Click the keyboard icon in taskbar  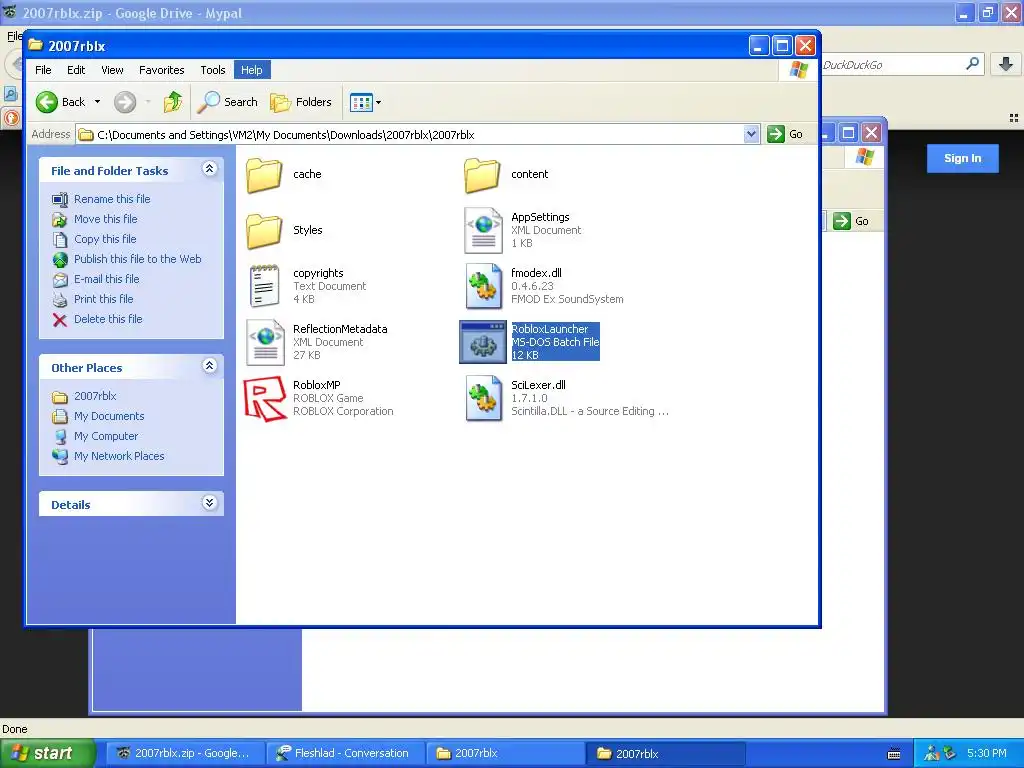(894, 754)
